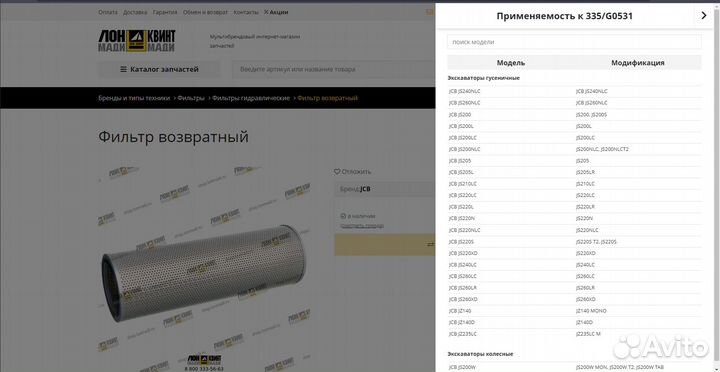The width and height of the screenshot is (720, 372).
Task: Select the JCB JZ140 model cell
Action: point(460,311)
